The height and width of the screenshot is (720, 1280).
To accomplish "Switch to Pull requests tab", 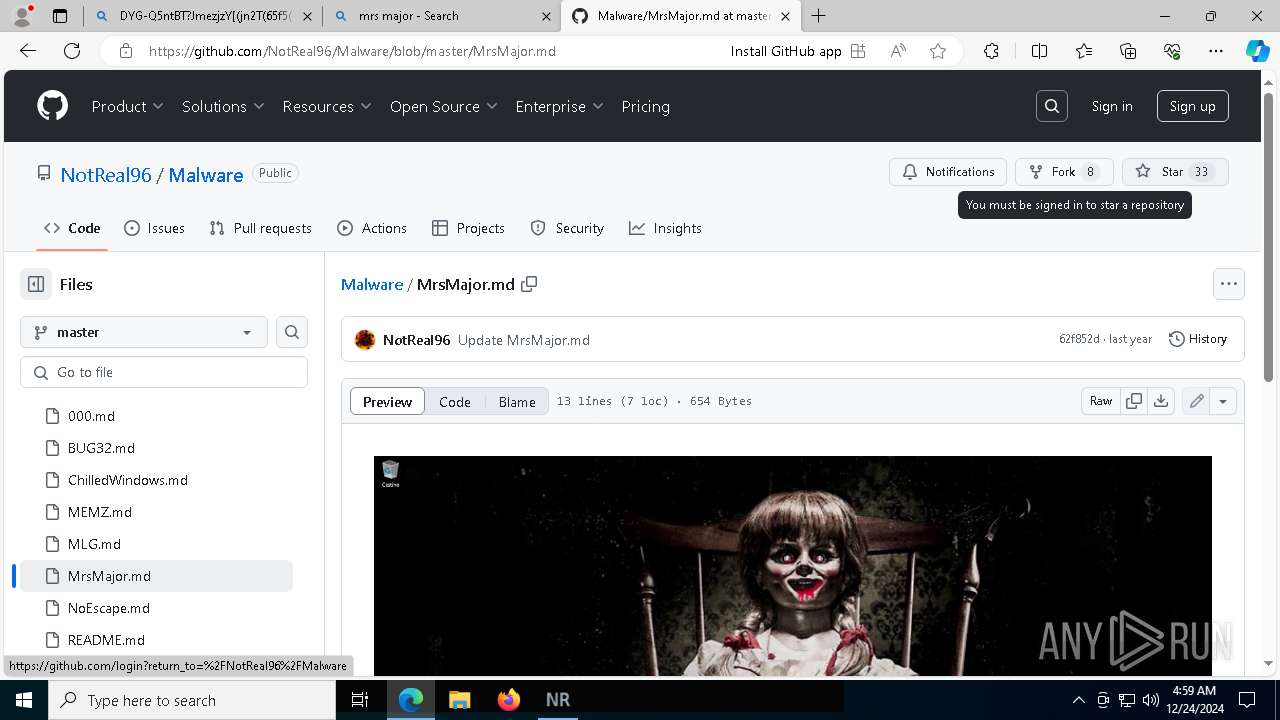I will pos(260,228).
